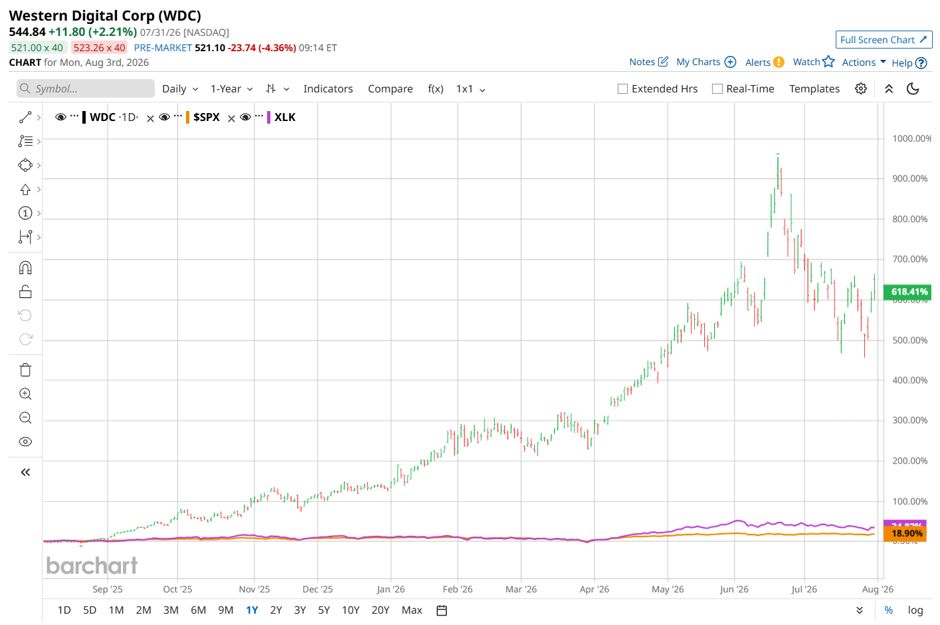Screen dimensions: 940x625
Task: Open the Compare menu
Action: (x=390, y=89)
